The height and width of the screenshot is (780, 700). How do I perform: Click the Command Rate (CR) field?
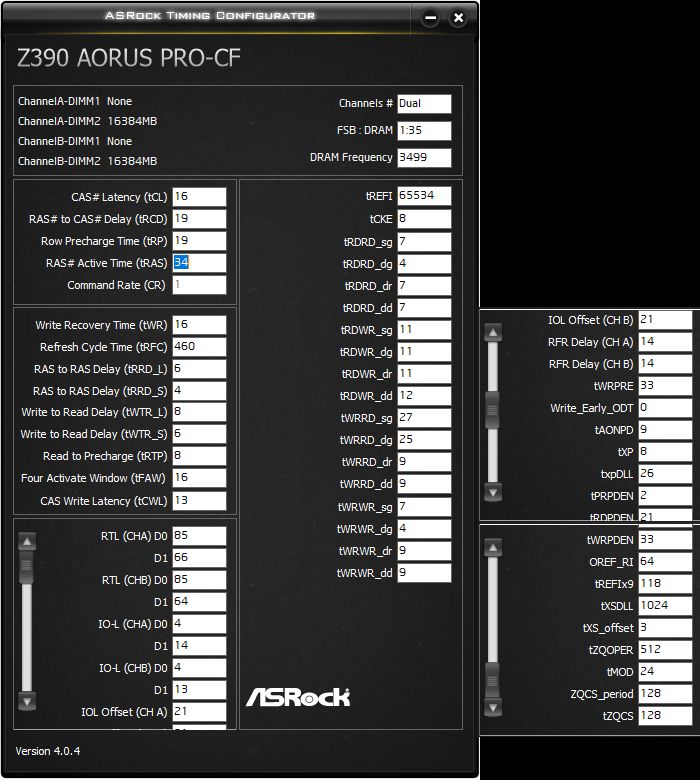pyautogui.click(x=199, y=285)
